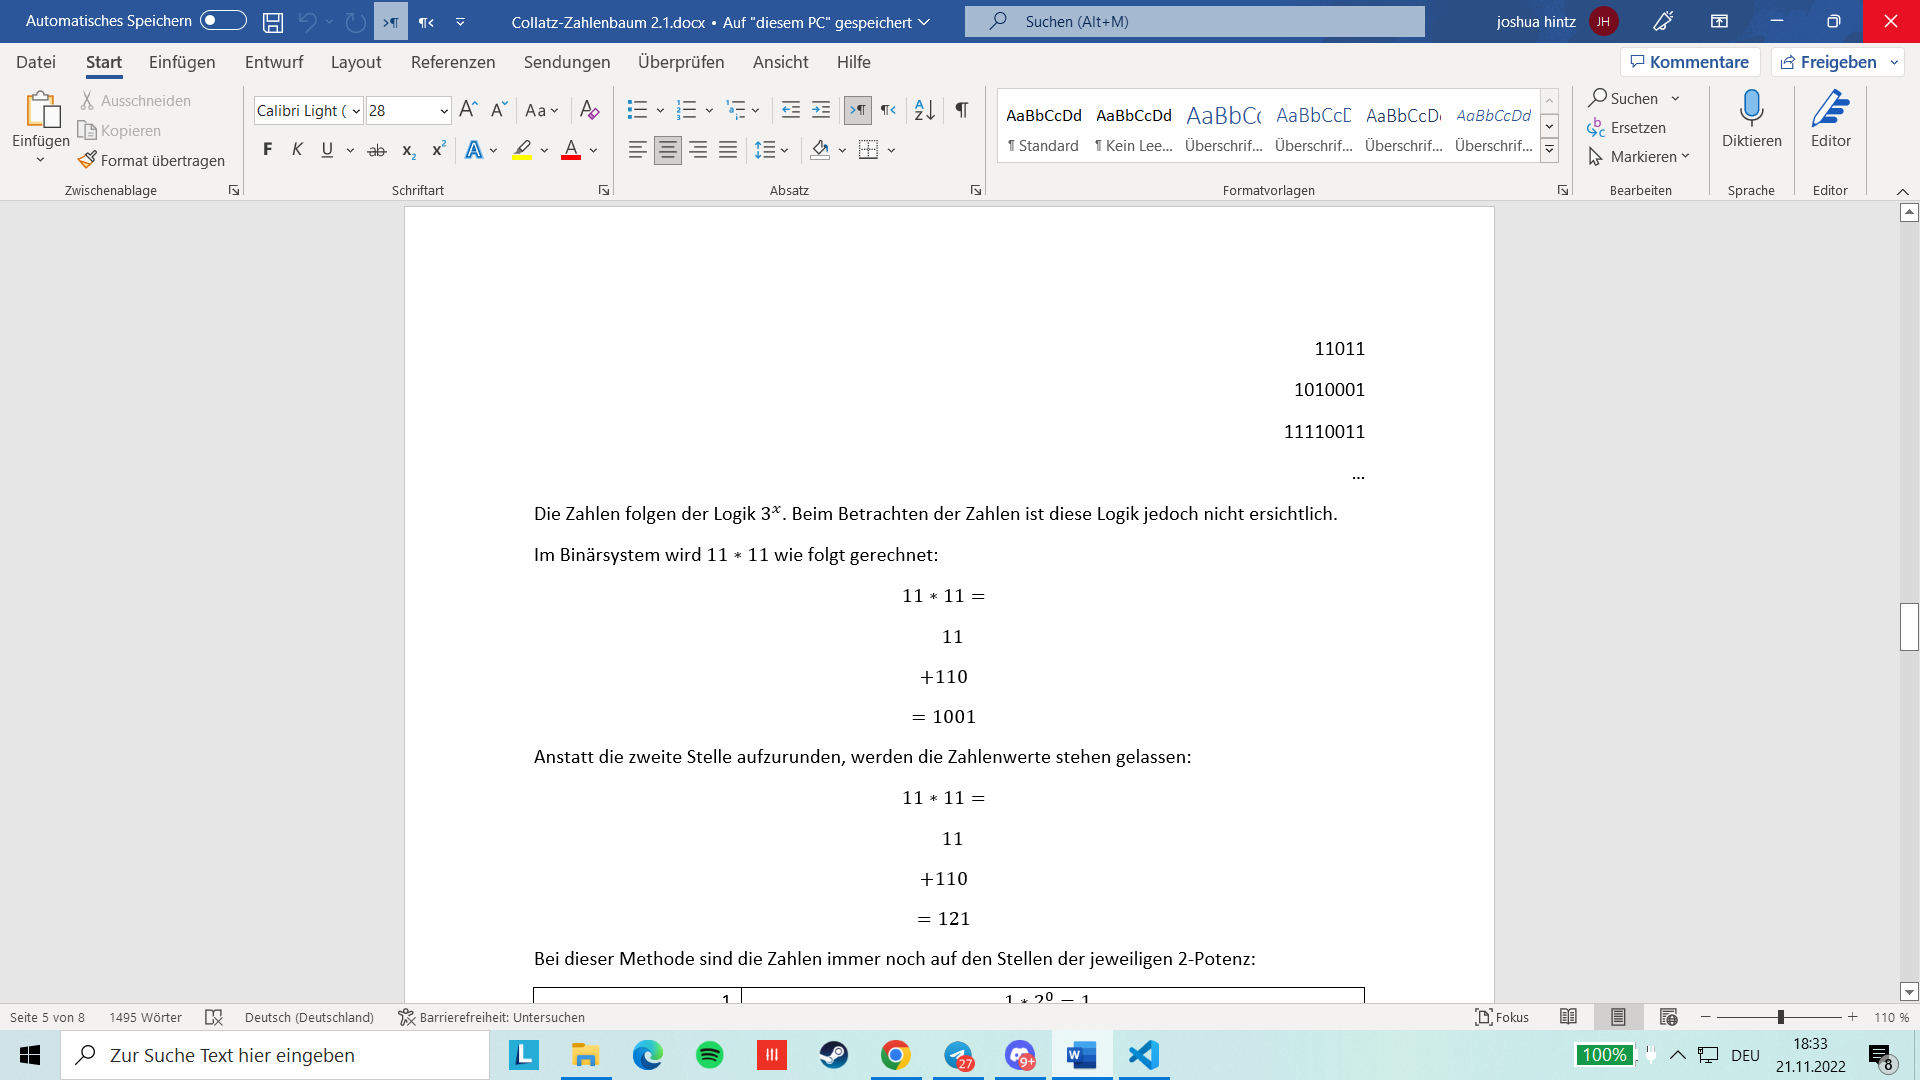
Task: Apply red font color
Action: point(571,150)
